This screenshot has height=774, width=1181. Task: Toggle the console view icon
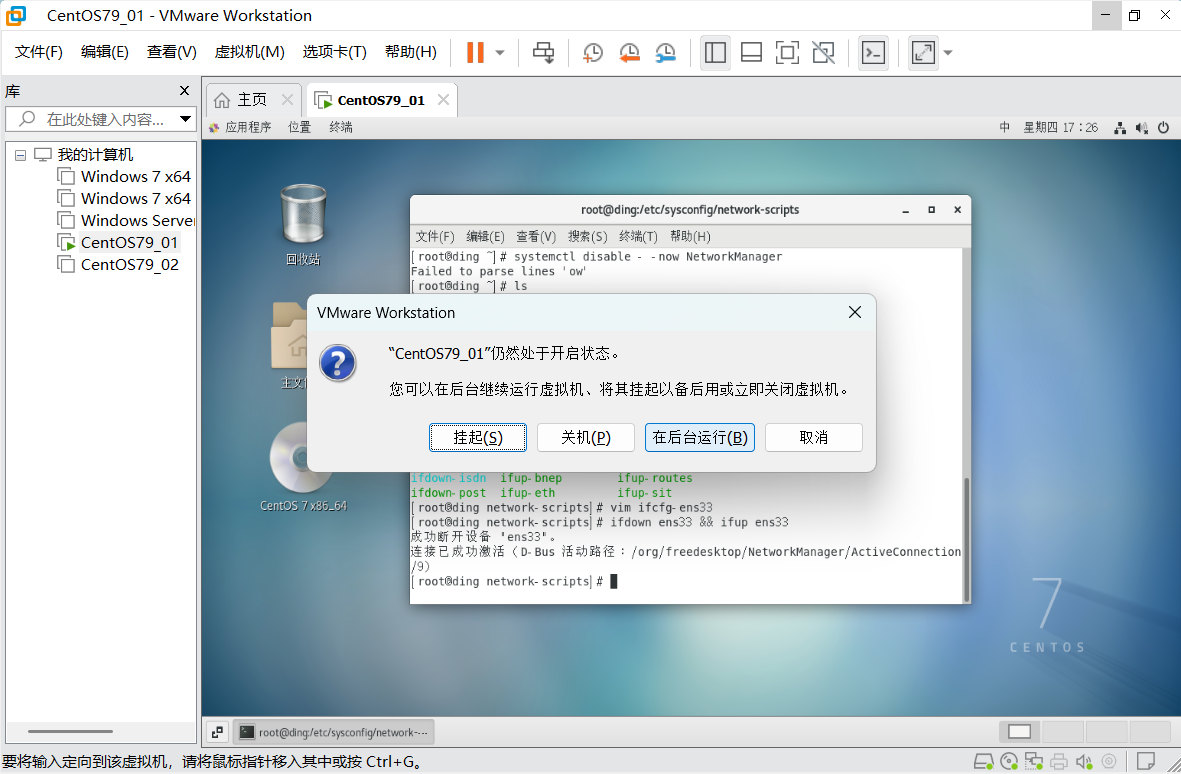point(873,53)
